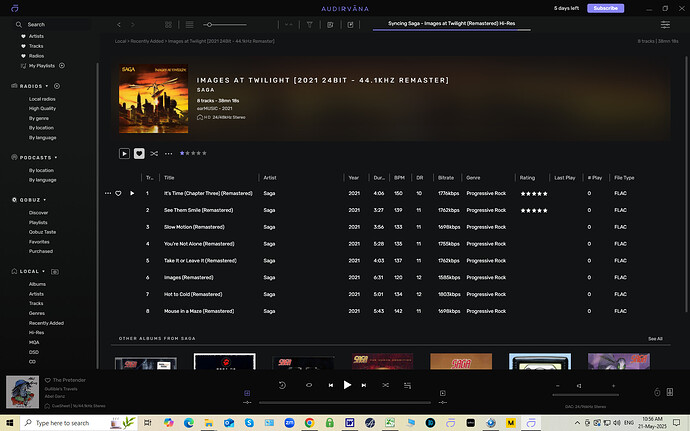This screenshot has height=431, width=690.
Task: Add a radio with plus icon
Action: pos(57,86)
